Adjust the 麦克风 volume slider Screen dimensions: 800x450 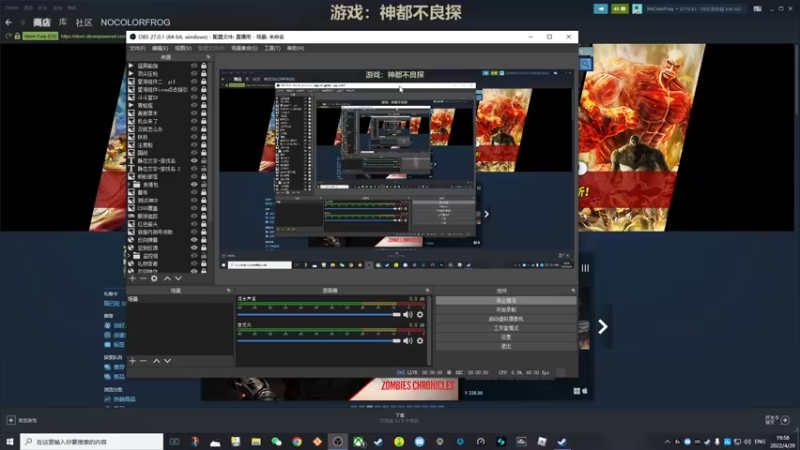[x=319, y=340]
